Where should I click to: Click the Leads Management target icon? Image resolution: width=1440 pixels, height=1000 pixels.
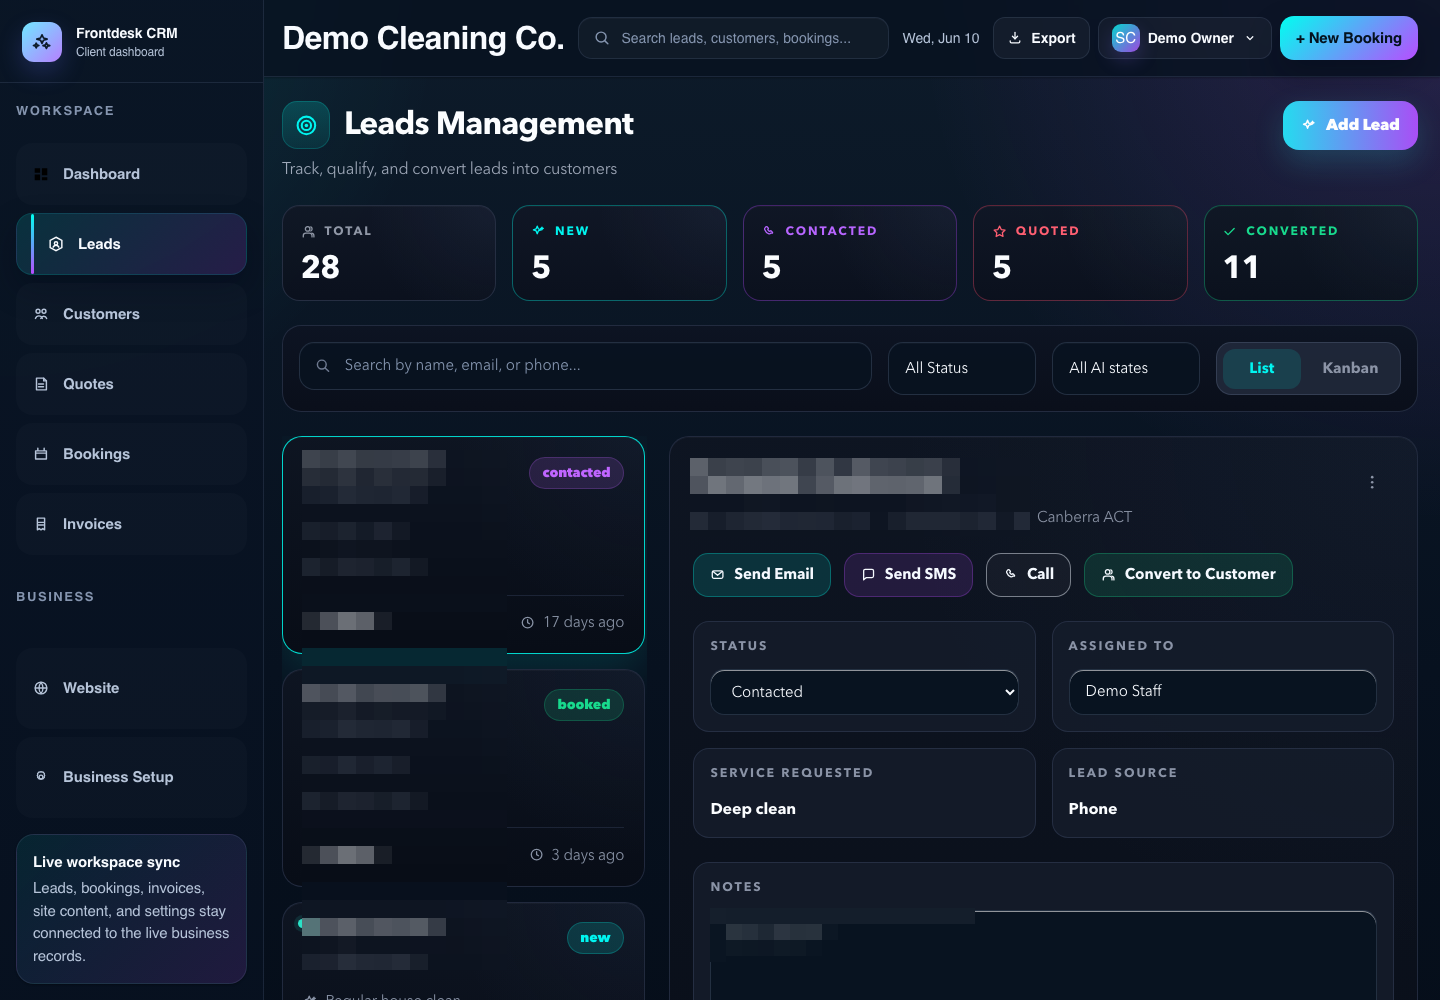(x=306, y=125)
